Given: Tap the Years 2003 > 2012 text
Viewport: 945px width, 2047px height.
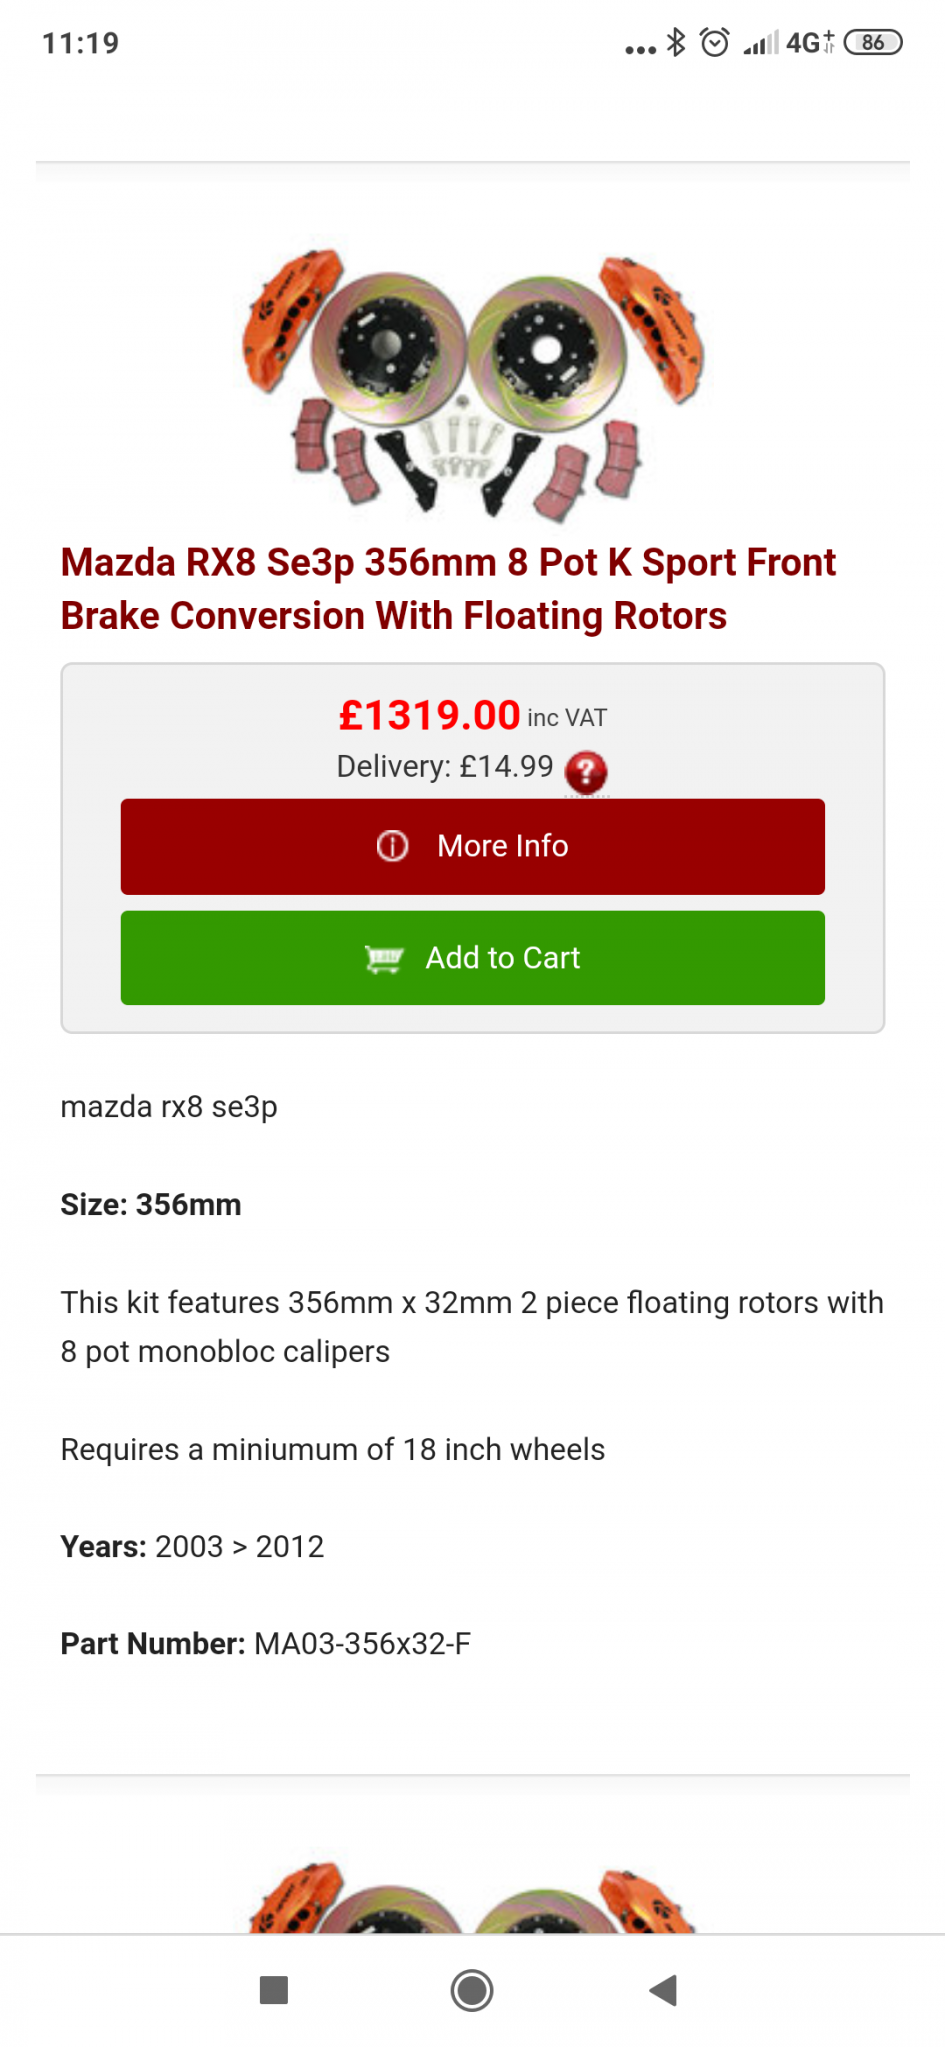Looking at the screenshot, I should point(192,1547).
